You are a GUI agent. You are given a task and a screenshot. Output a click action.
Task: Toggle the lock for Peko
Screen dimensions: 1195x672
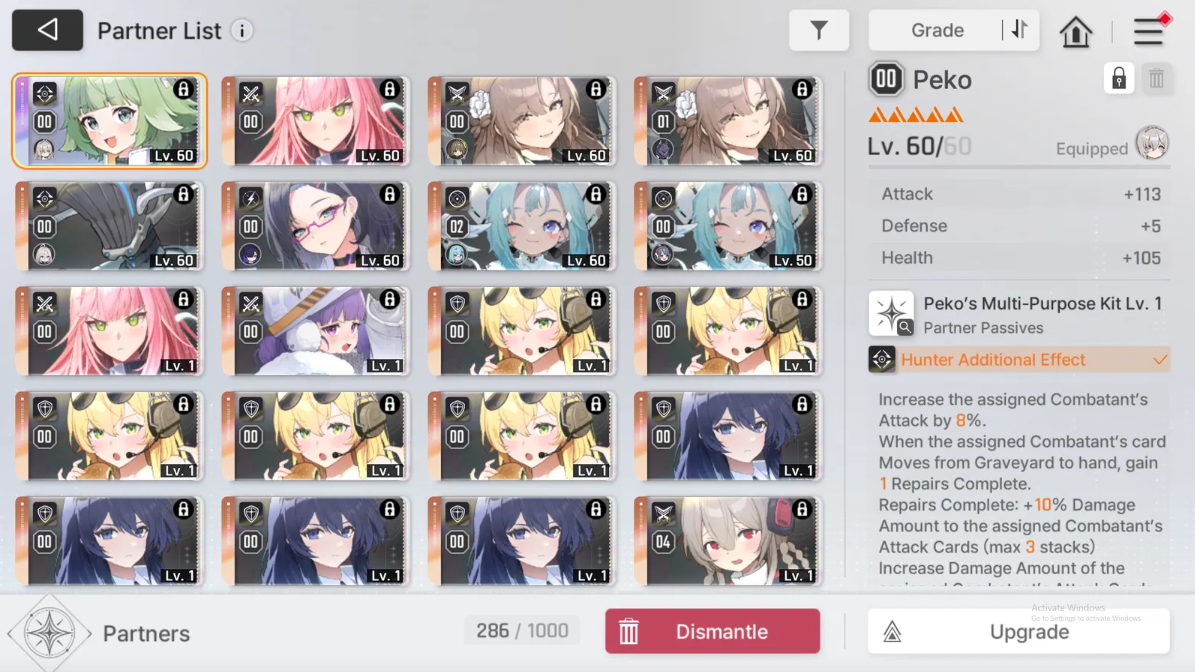click(1119, 78)
